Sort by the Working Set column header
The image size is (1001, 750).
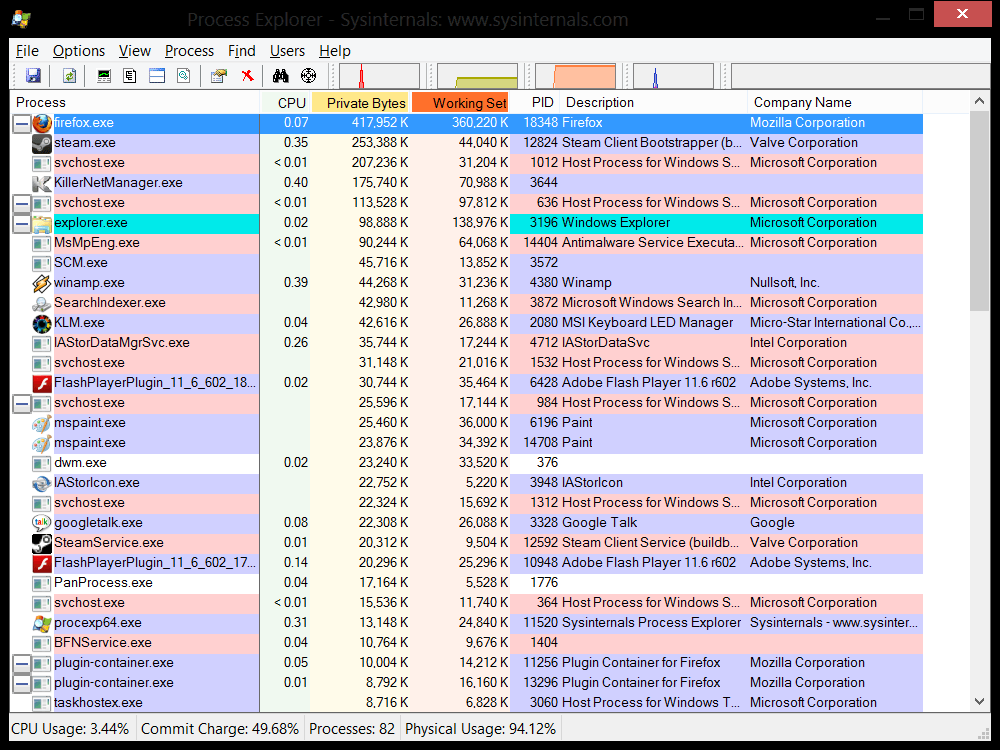click(x=460, y=102)
